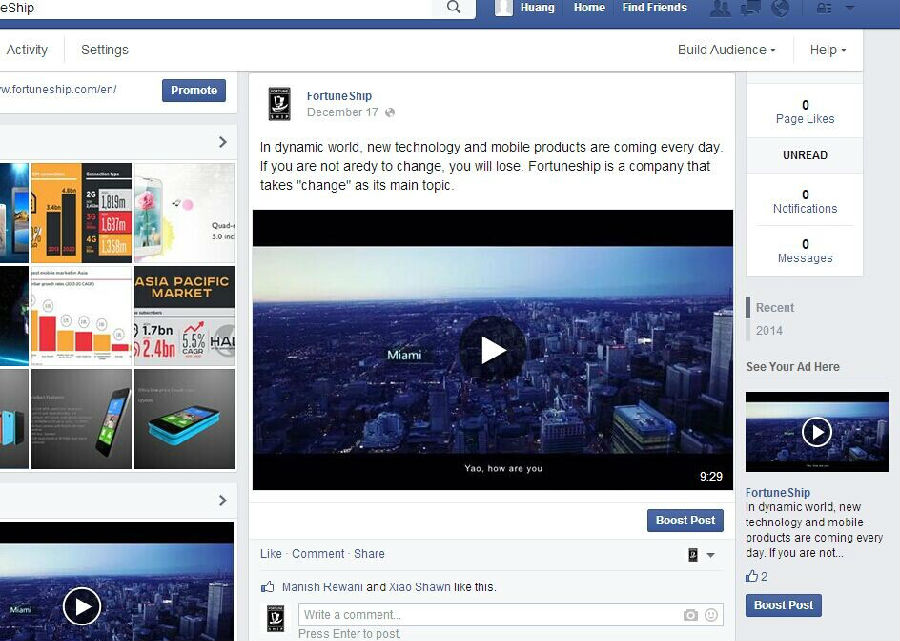900x641 pixels.
Task: Open Find Friends
Action: coord(654,7)
